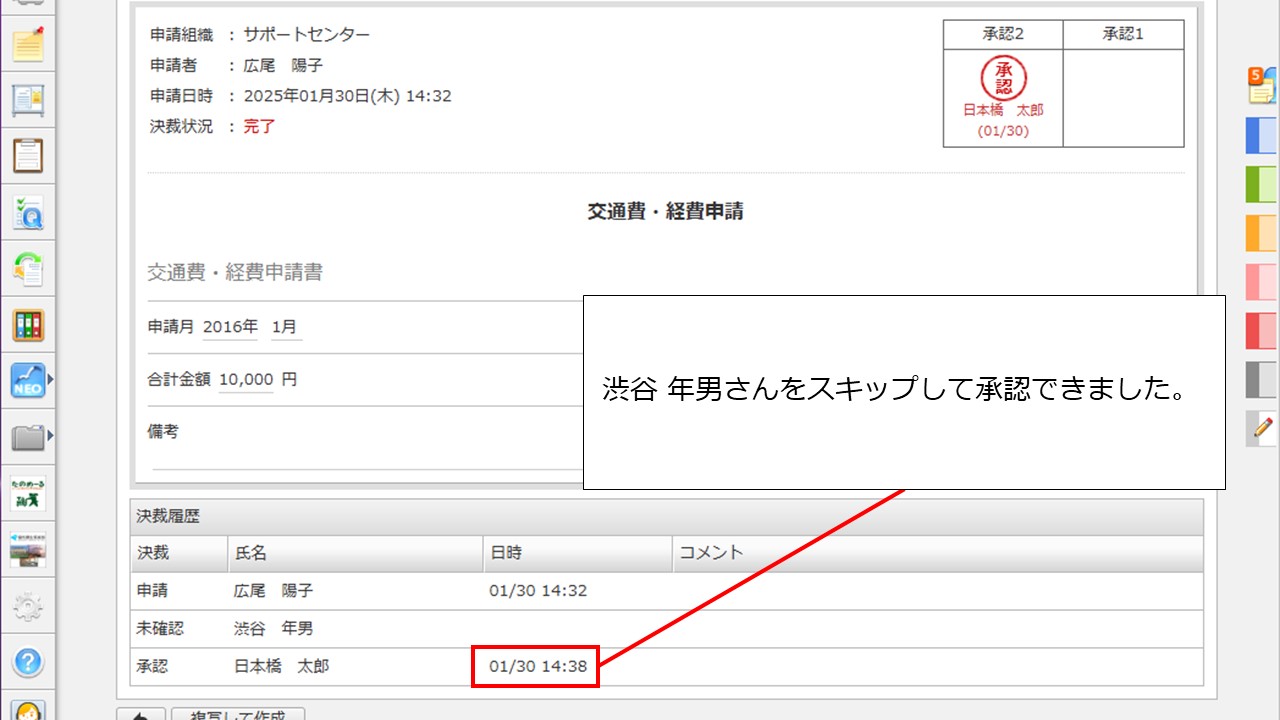
Task: Click the 申請日時 value 2025年01月30日(木) 14:32
Action: (347, 96)
